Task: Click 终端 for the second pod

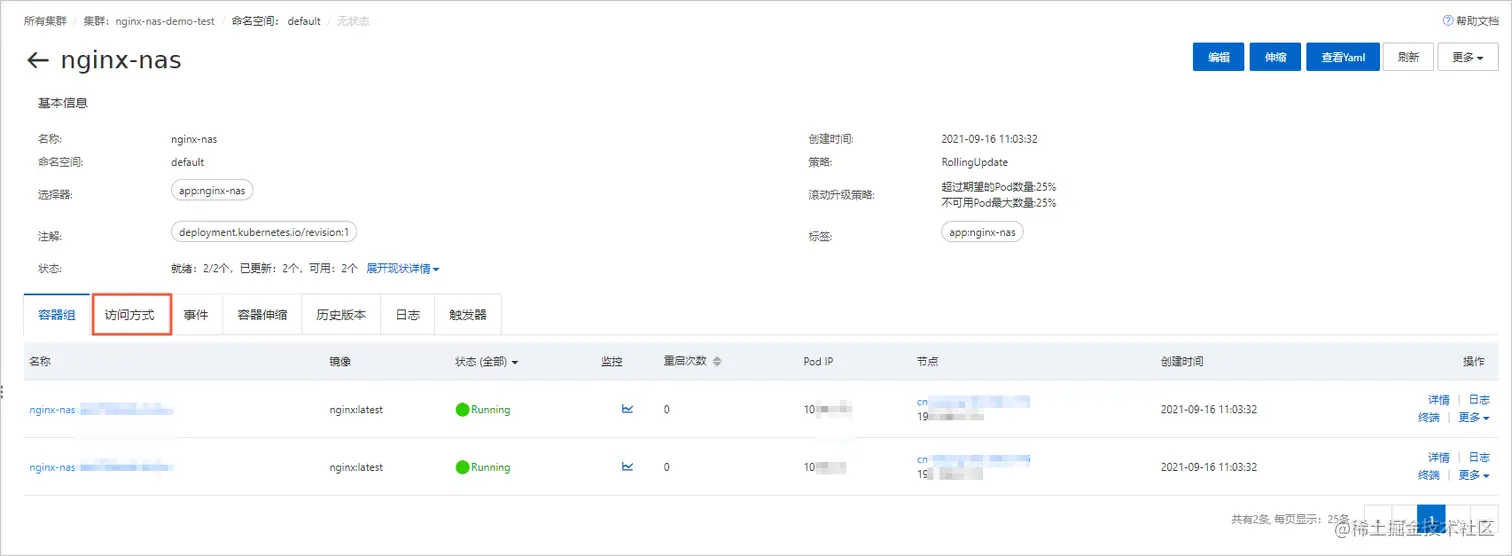Action: coord(1429,475)
